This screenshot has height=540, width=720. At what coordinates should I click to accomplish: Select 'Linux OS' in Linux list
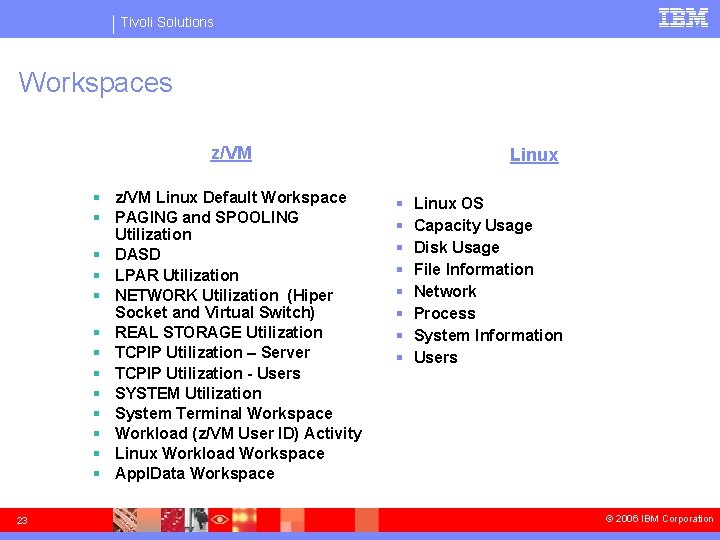(x=449, y=203)
